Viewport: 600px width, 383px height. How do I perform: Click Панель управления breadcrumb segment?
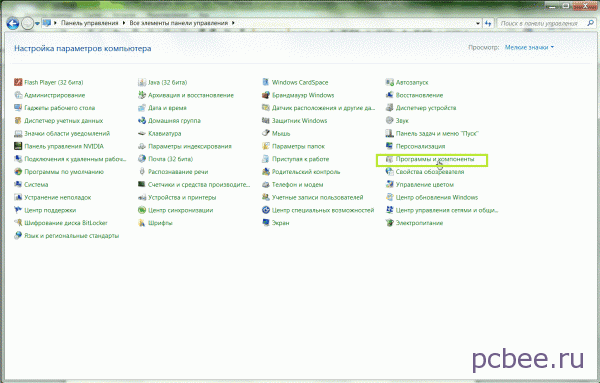tap(90, 23)
